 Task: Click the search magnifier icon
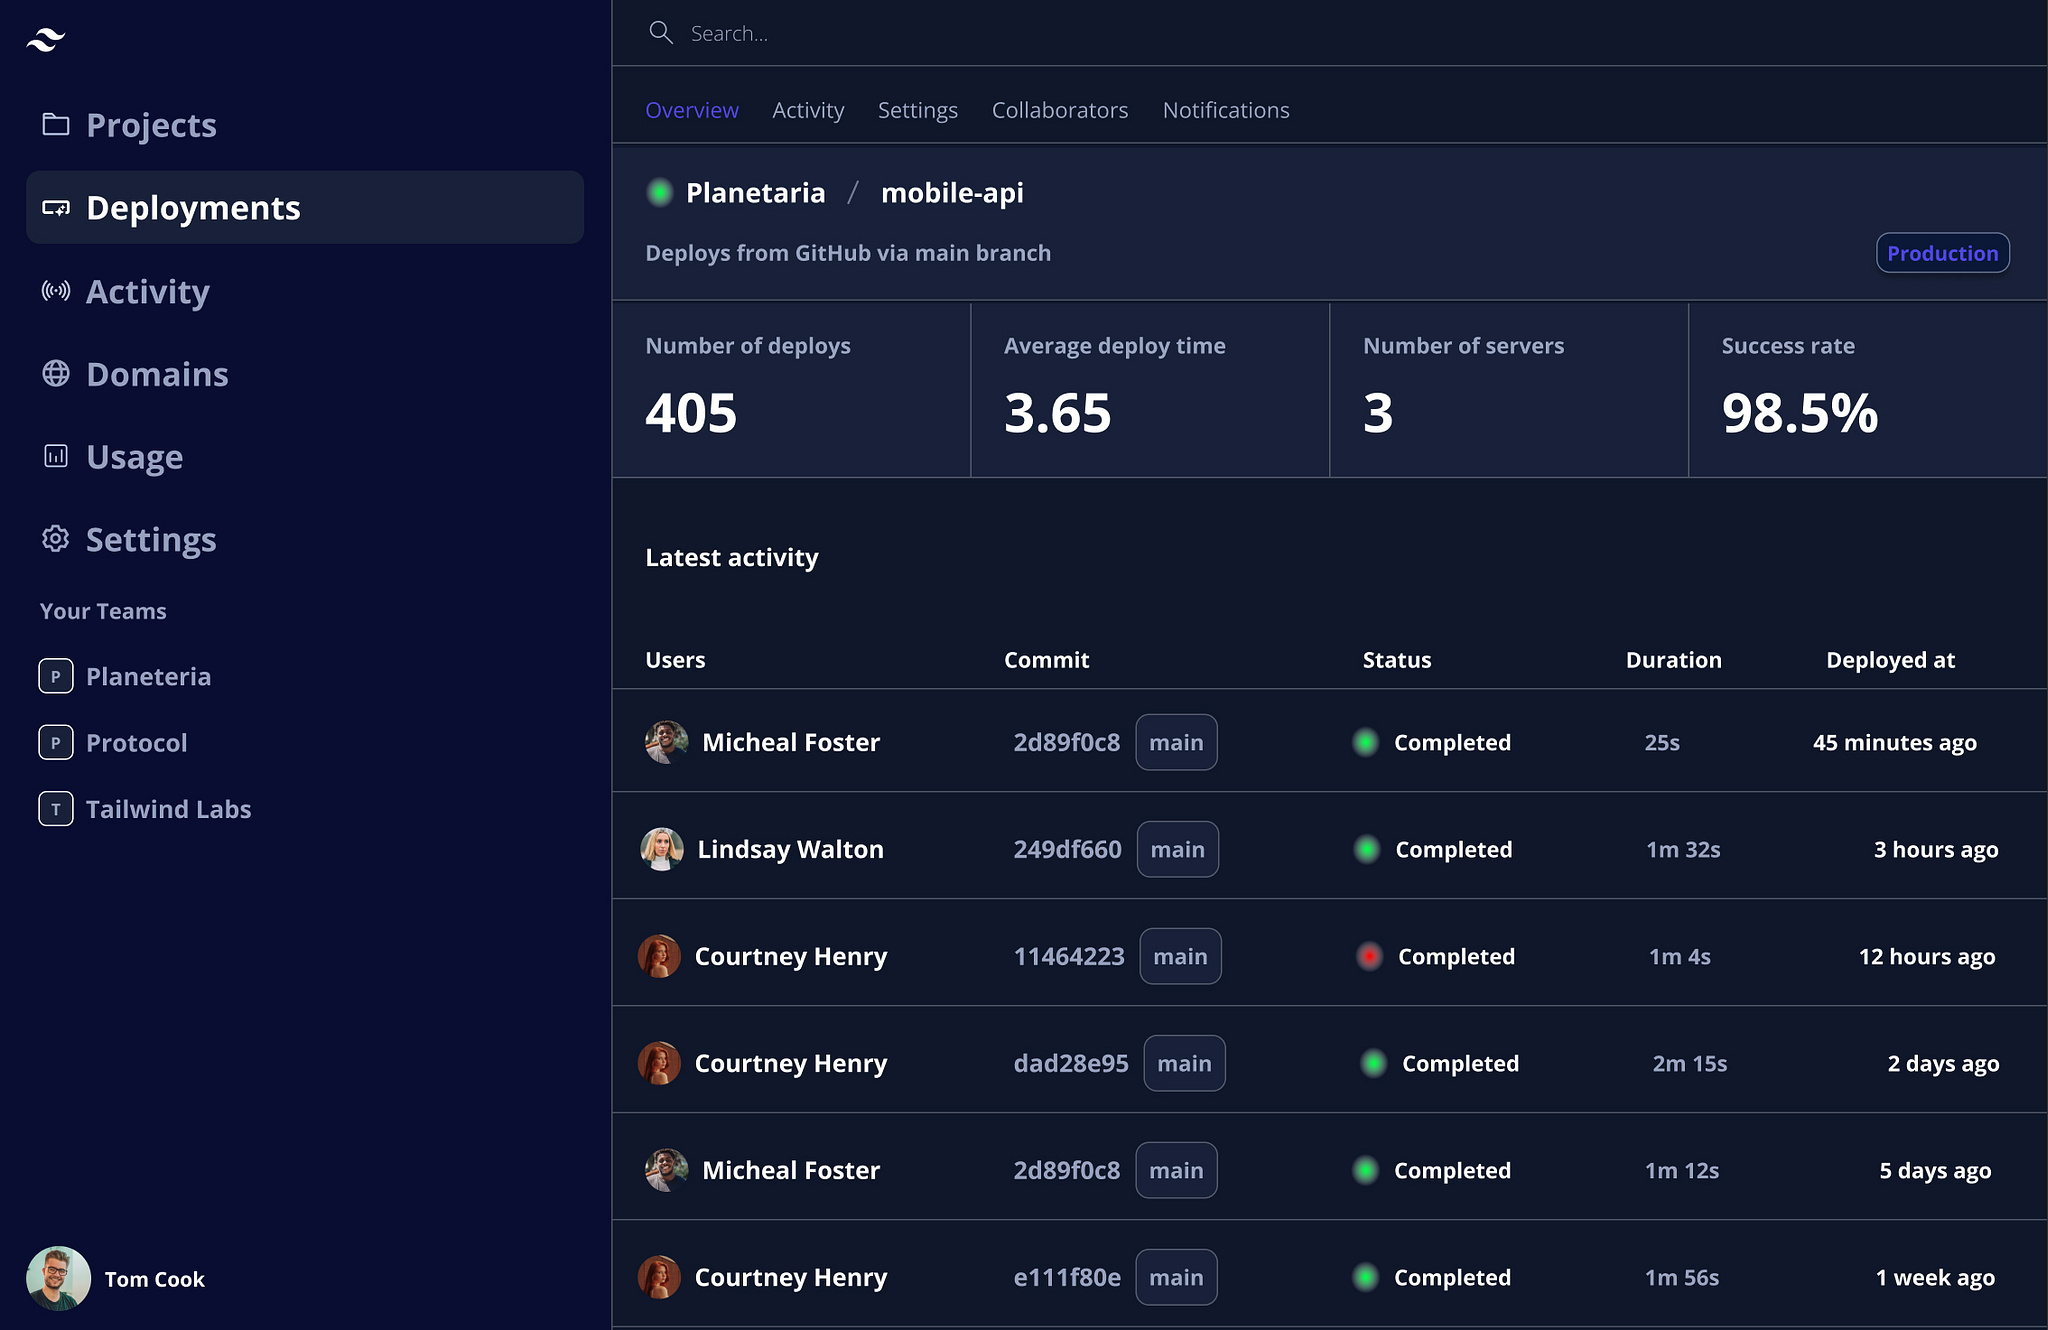(x=661, y=32)
